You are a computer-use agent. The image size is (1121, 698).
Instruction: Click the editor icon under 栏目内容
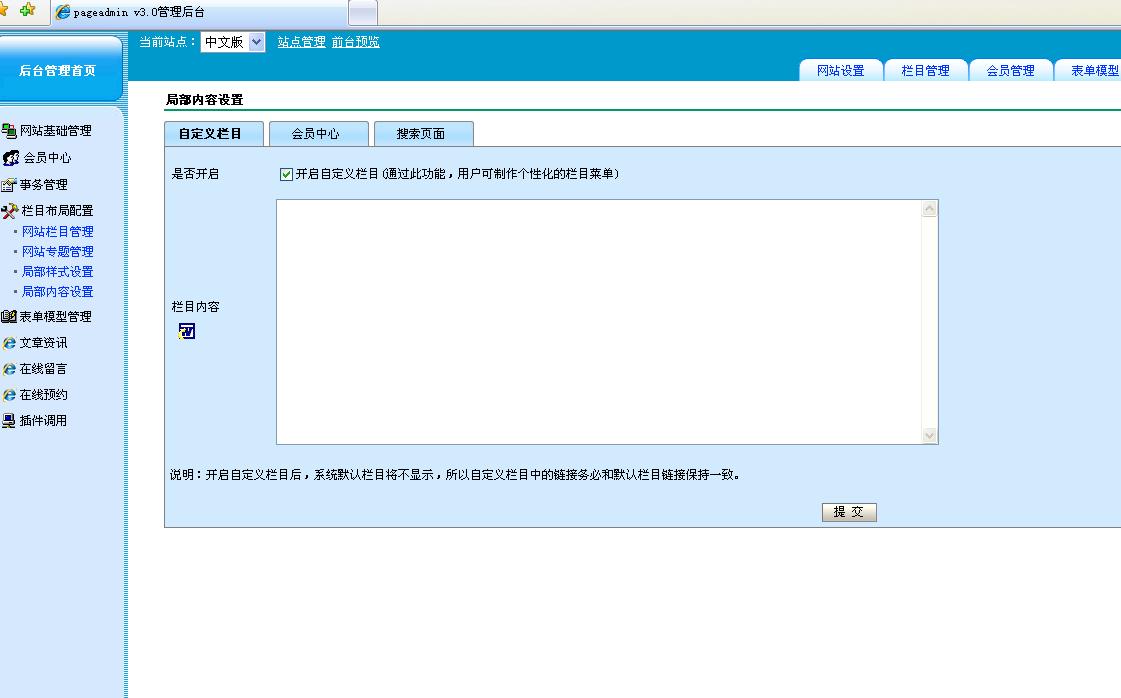pos(186,331)
